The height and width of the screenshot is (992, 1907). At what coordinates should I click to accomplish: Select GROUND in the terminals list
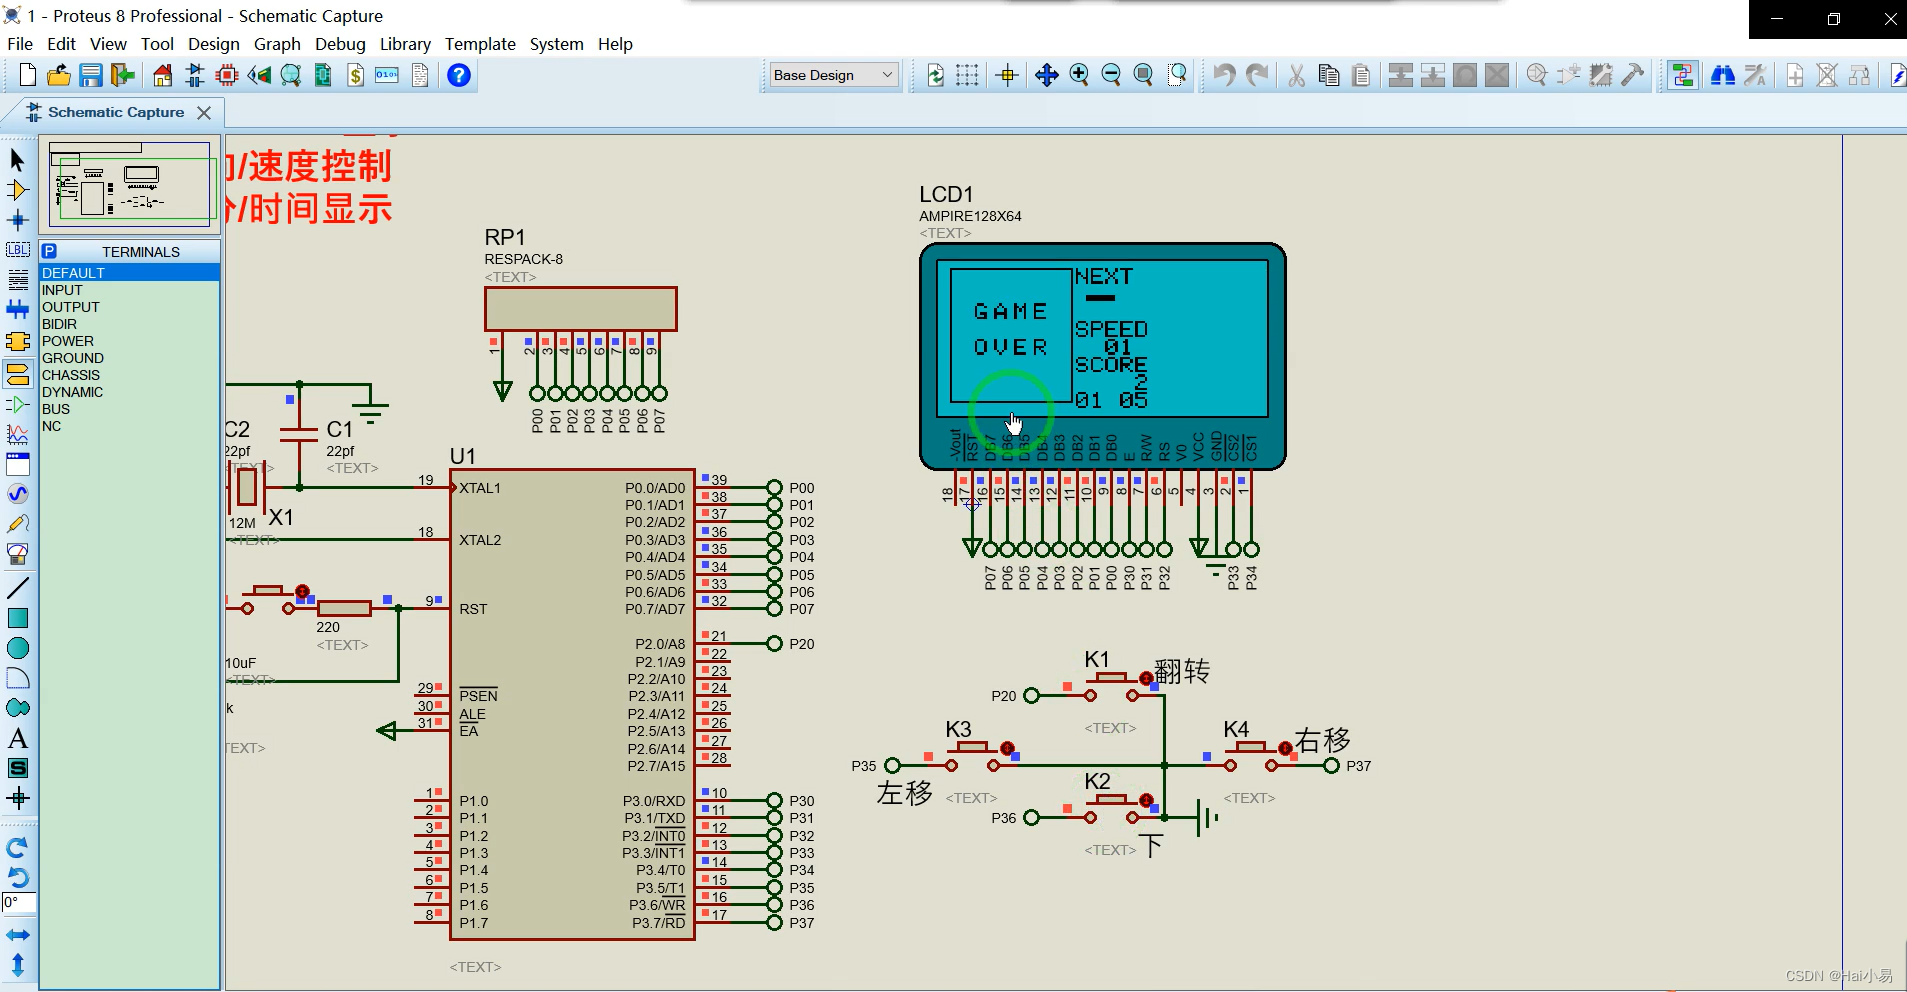(73, 358)
